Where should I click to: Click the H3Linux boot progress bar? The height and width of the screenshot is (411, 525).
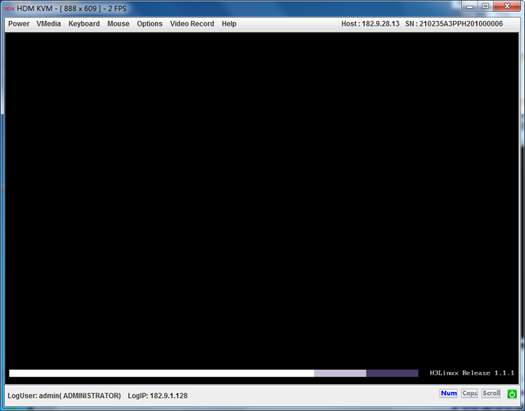pyautogui.click(x=214, y=373)
